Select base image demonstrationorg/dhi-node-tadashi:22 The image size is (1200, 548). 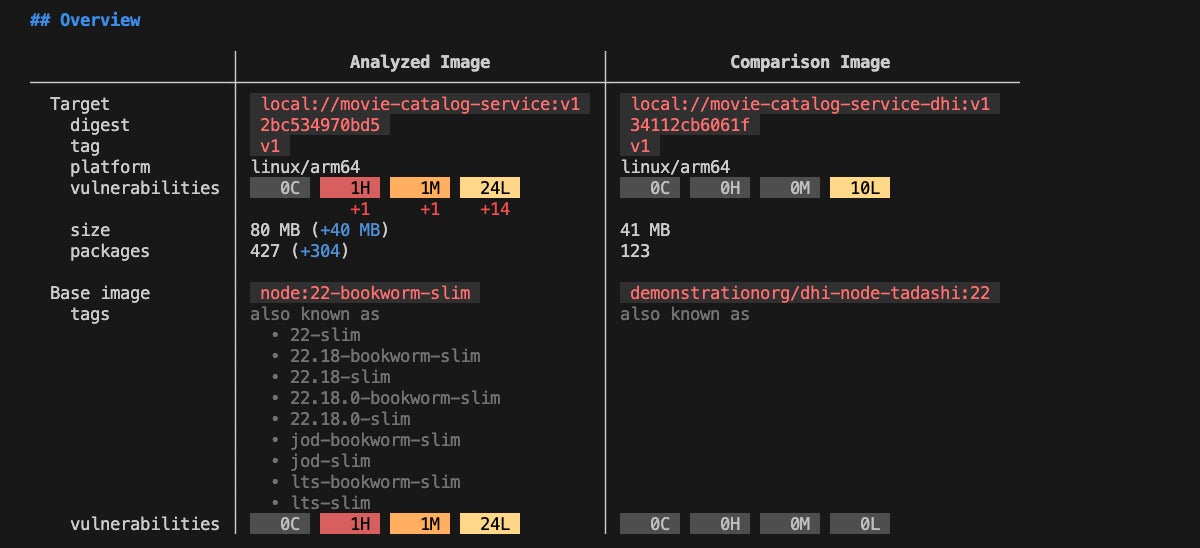point(810,293)
